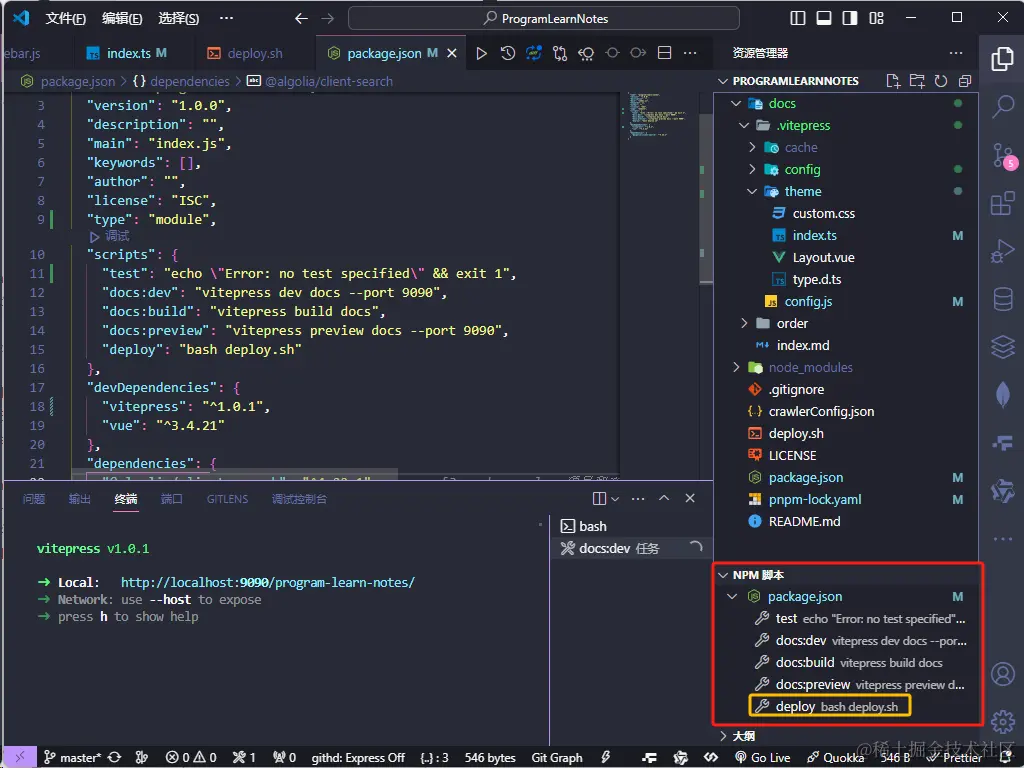Toggle githd Express Off in status bar
The height and width of the screenshot is (768, 1024).
tap(358, 758)
